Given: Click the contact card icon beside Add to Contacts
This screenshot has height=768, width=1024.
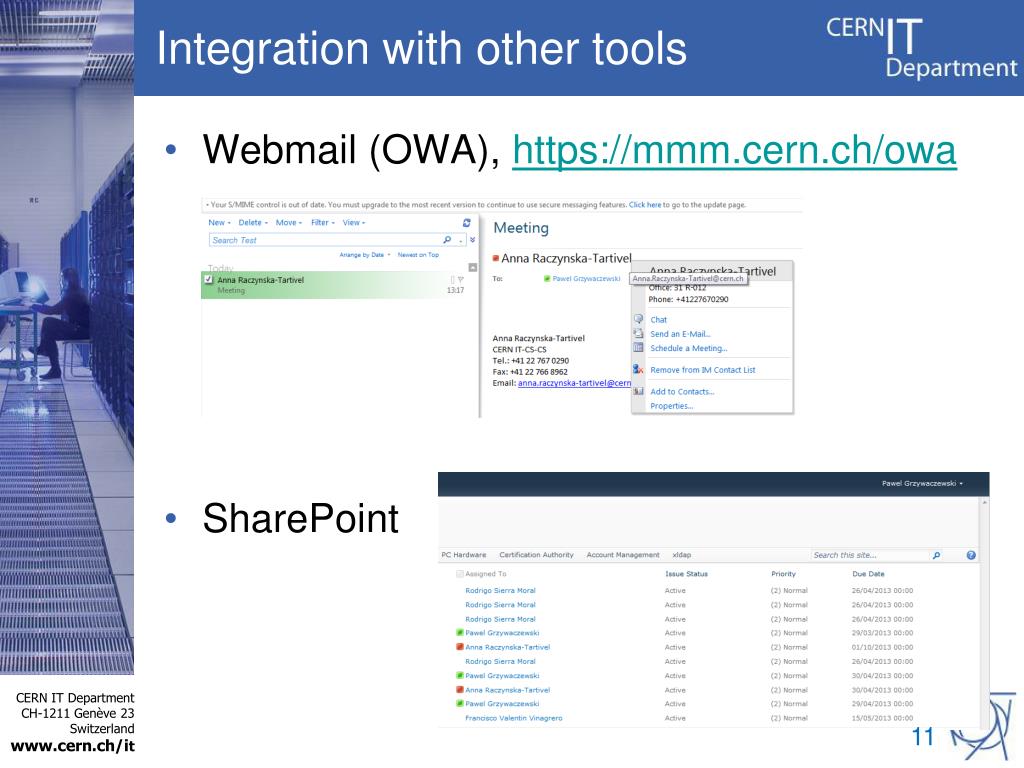Looking at the screenshot, I should pos(638,391).
